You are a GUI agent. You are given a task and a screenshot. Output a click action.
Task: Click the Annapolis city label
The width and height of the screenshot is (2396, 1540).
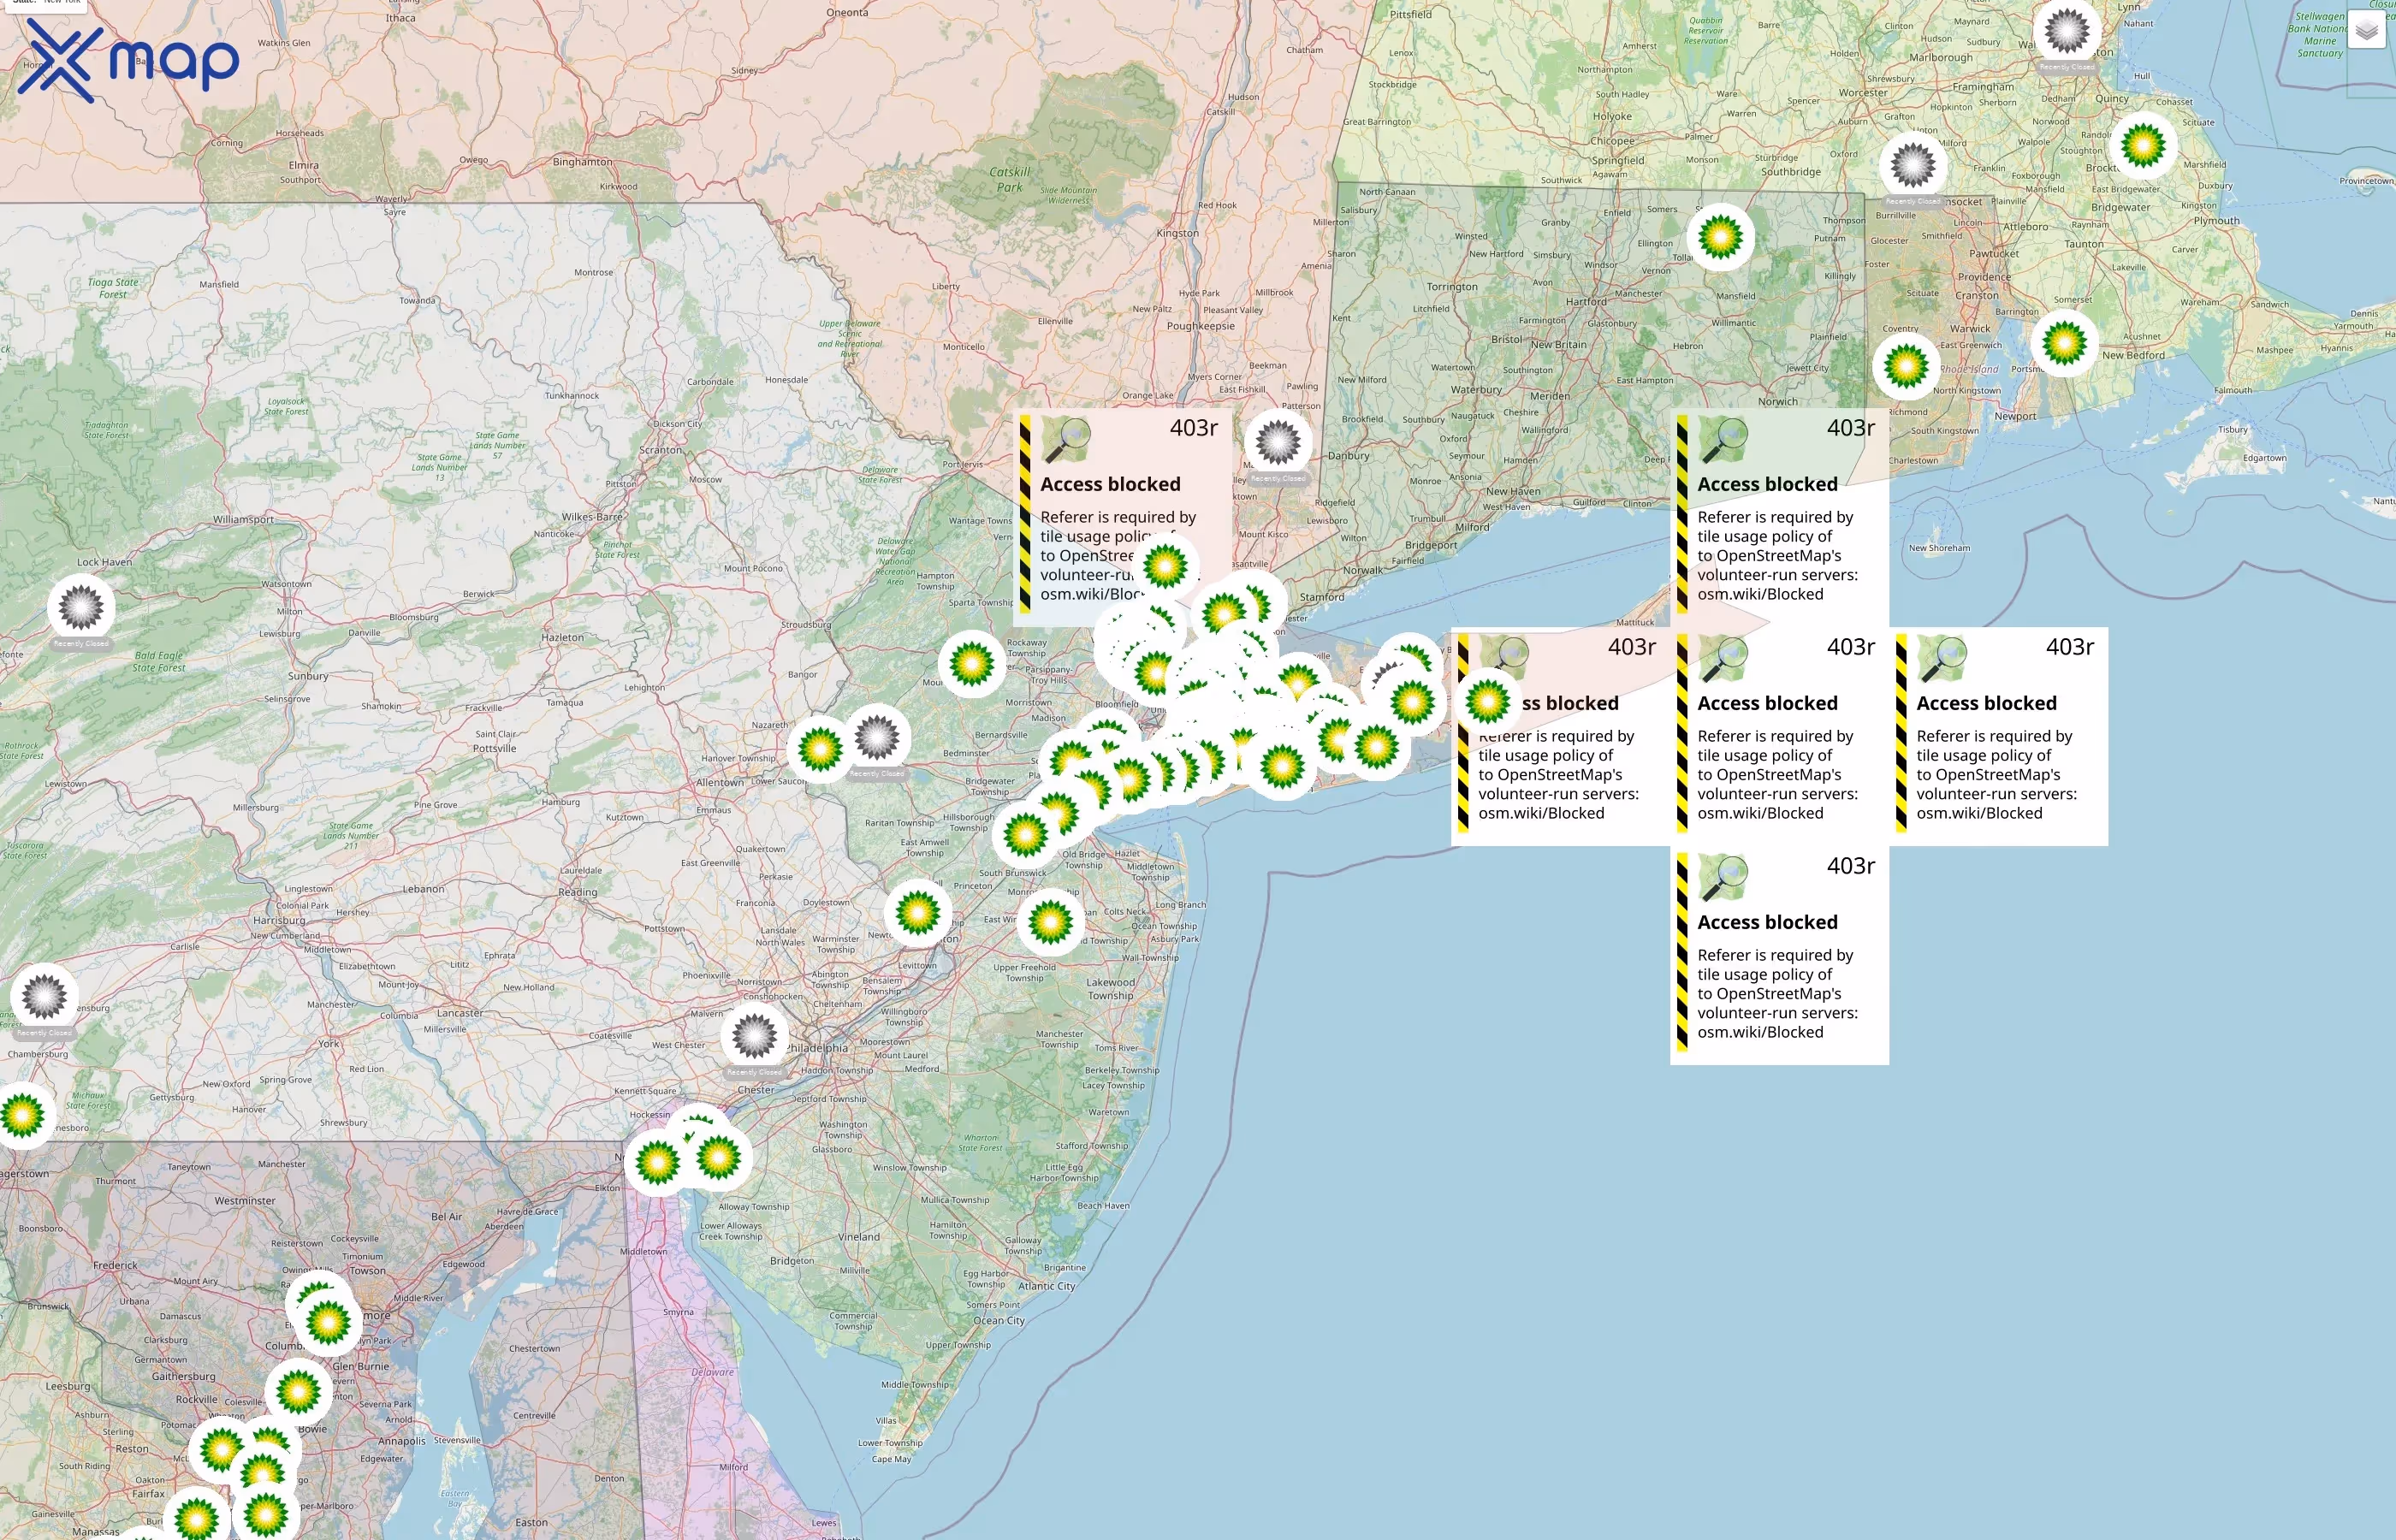point(402,1441)
